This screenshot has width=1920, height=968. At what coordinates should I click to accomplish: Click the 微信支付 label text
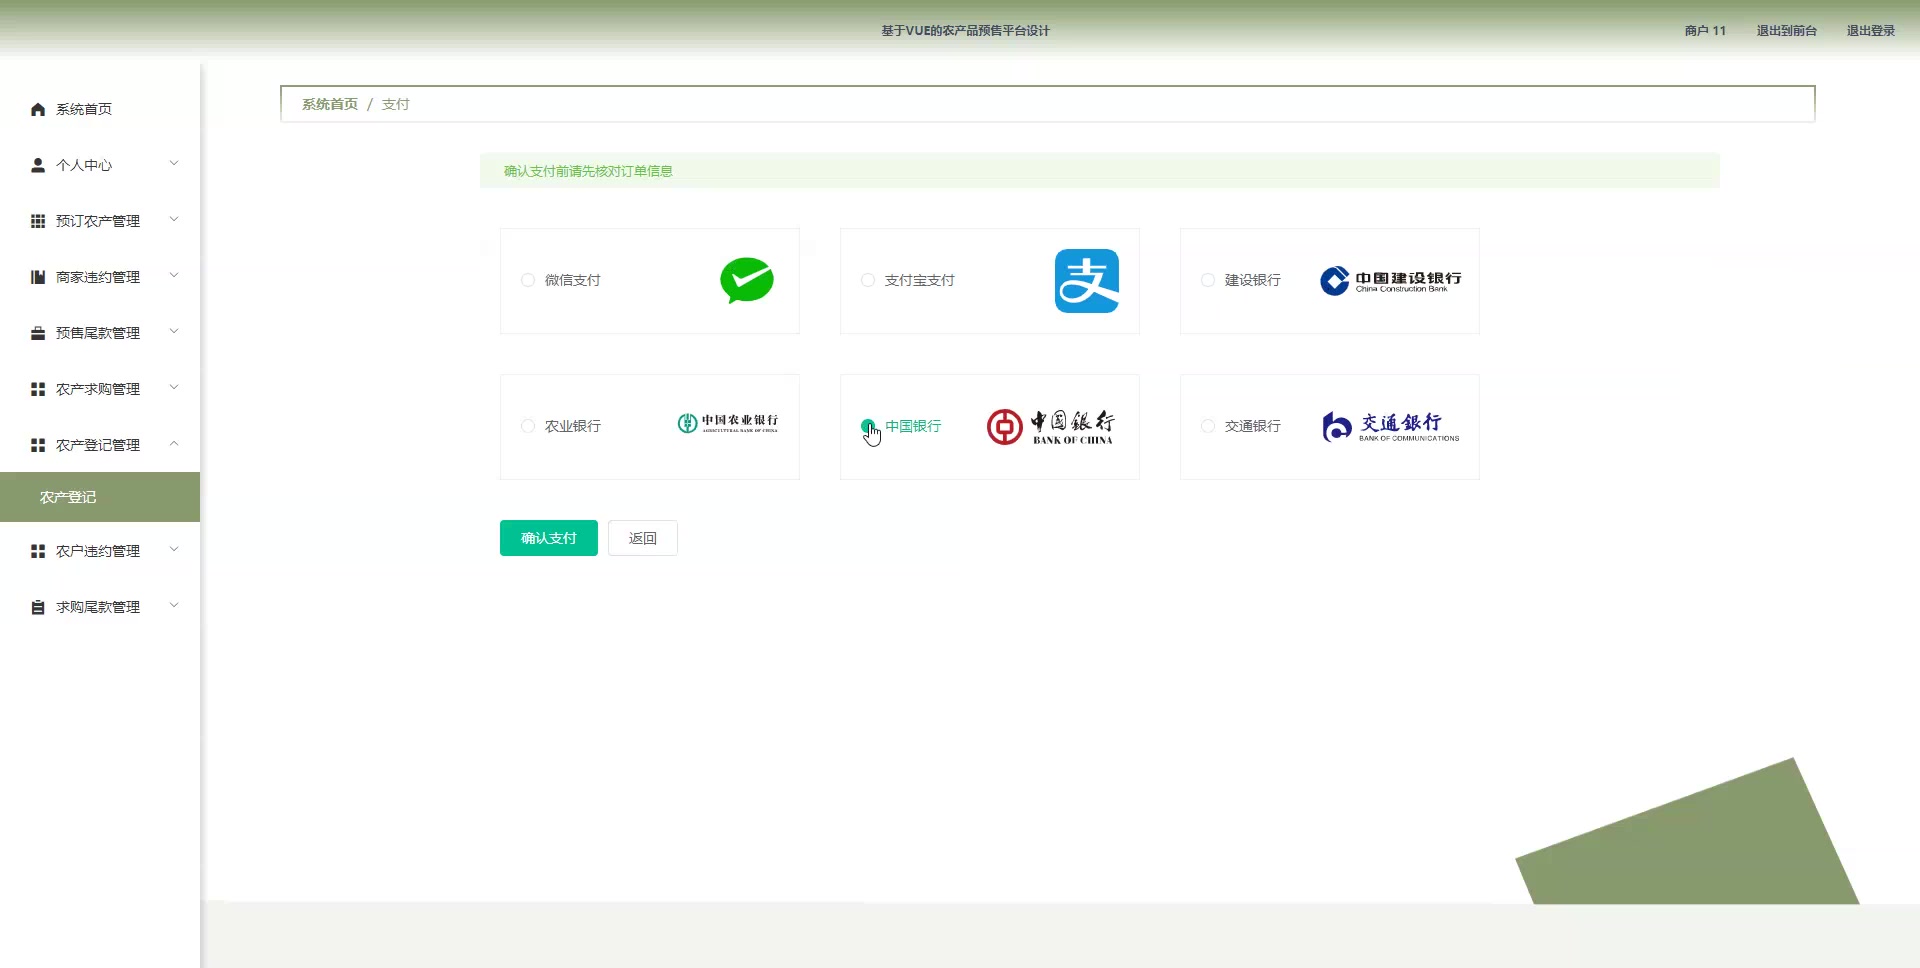(x=573, y=280)
